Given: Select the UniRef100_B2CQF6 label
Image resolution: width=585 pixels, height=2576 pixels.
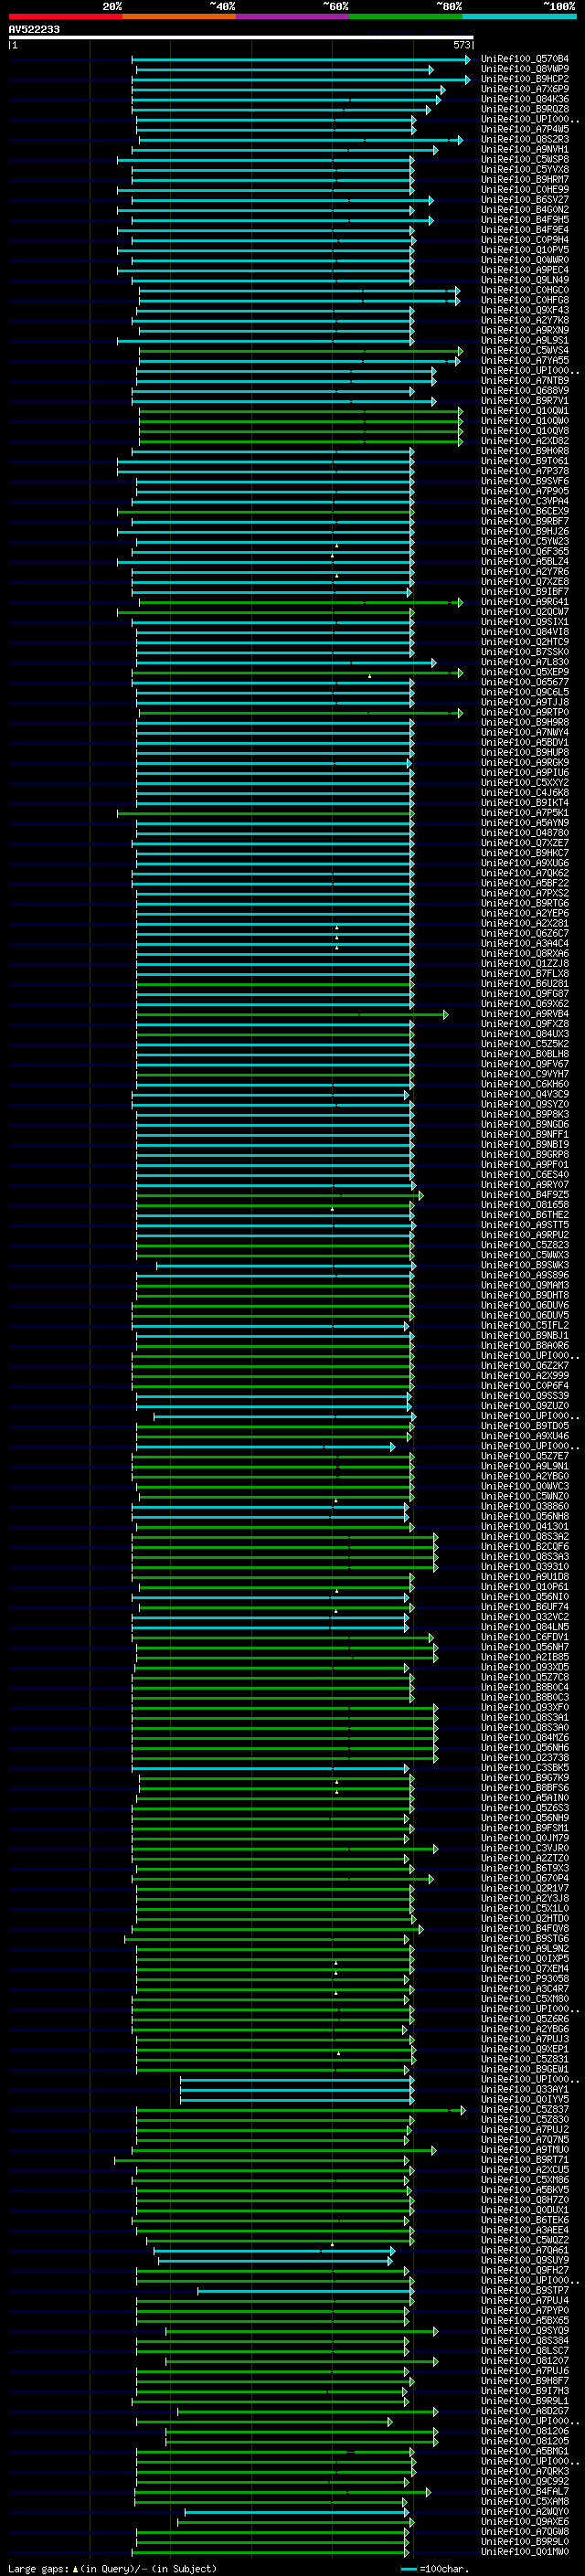Looking at the screenshot, I should (525, 1546).
